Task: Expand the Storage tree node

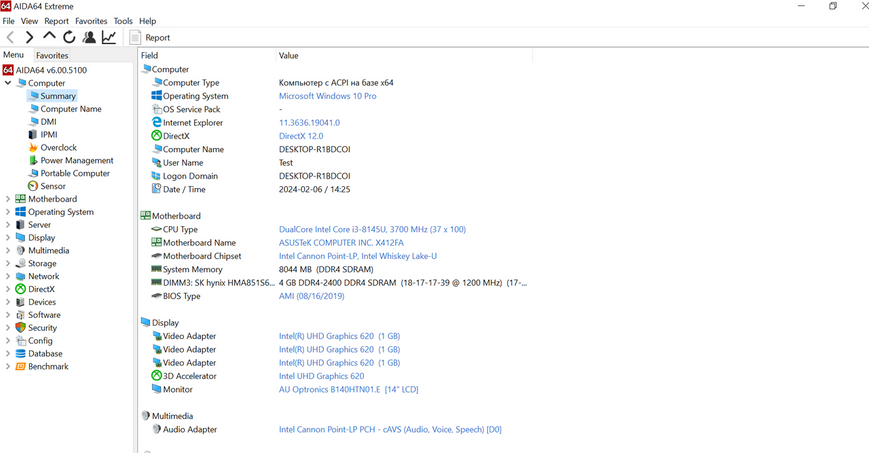Action: pyautogui.click(x=8, y=263)
